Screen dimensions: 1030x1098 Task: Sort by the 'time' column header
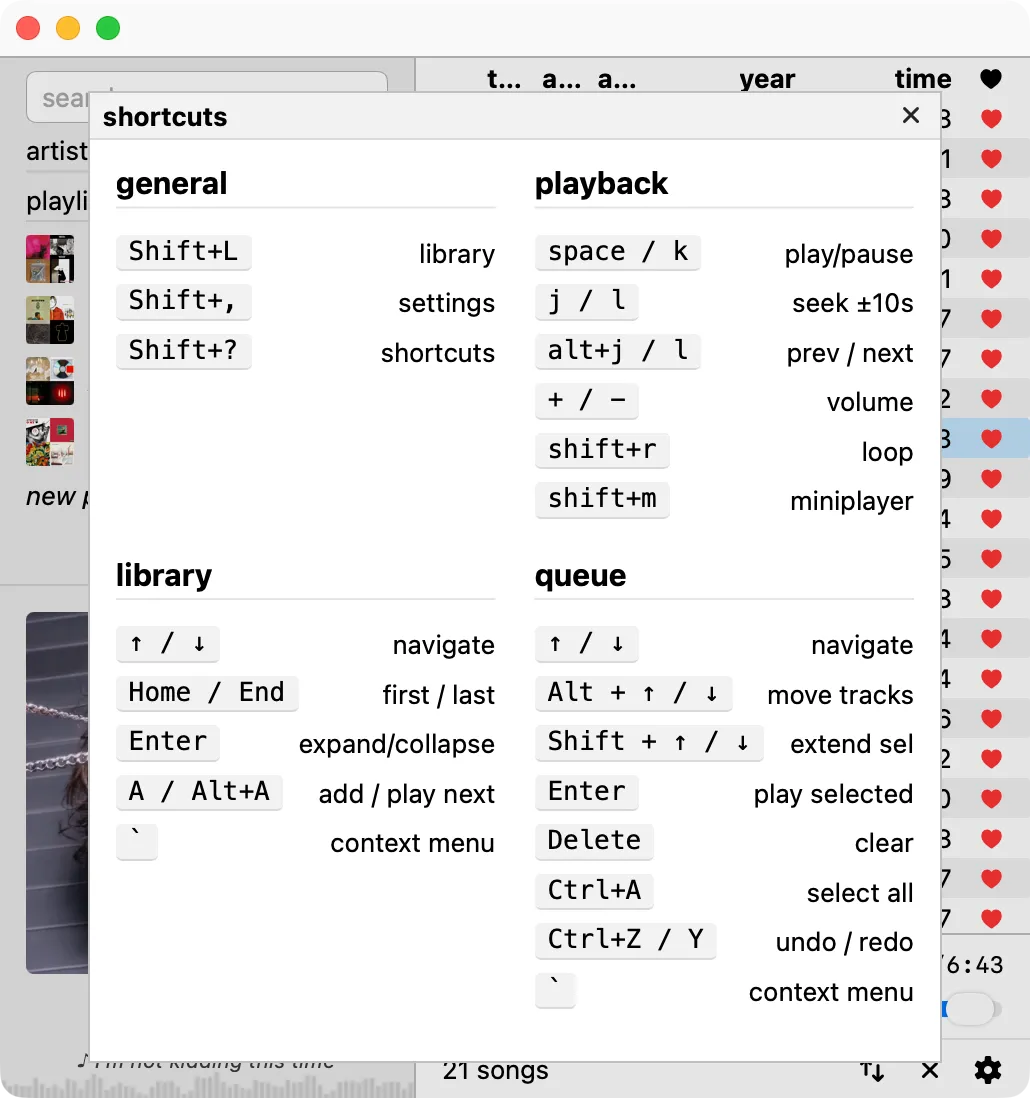[923, 78]
